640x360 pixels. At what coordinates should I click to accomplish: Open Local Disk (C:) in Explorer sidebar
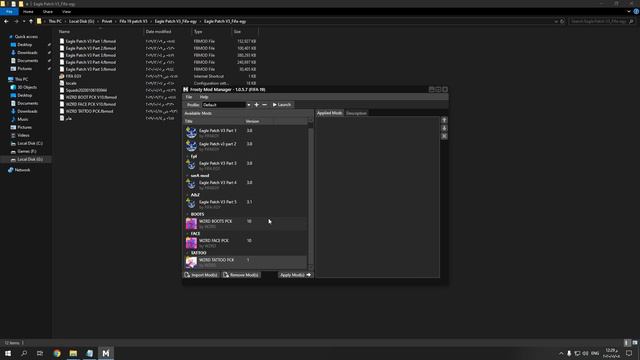pos(30,143)
